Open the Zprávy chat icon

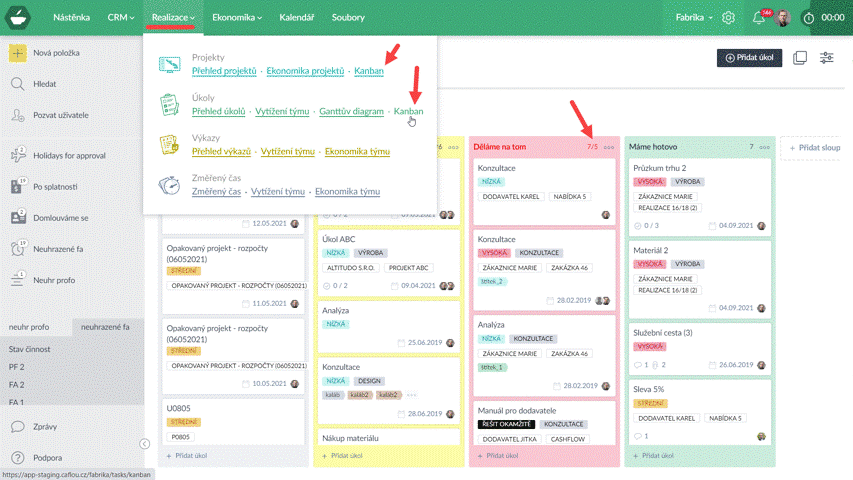(18, 426)
